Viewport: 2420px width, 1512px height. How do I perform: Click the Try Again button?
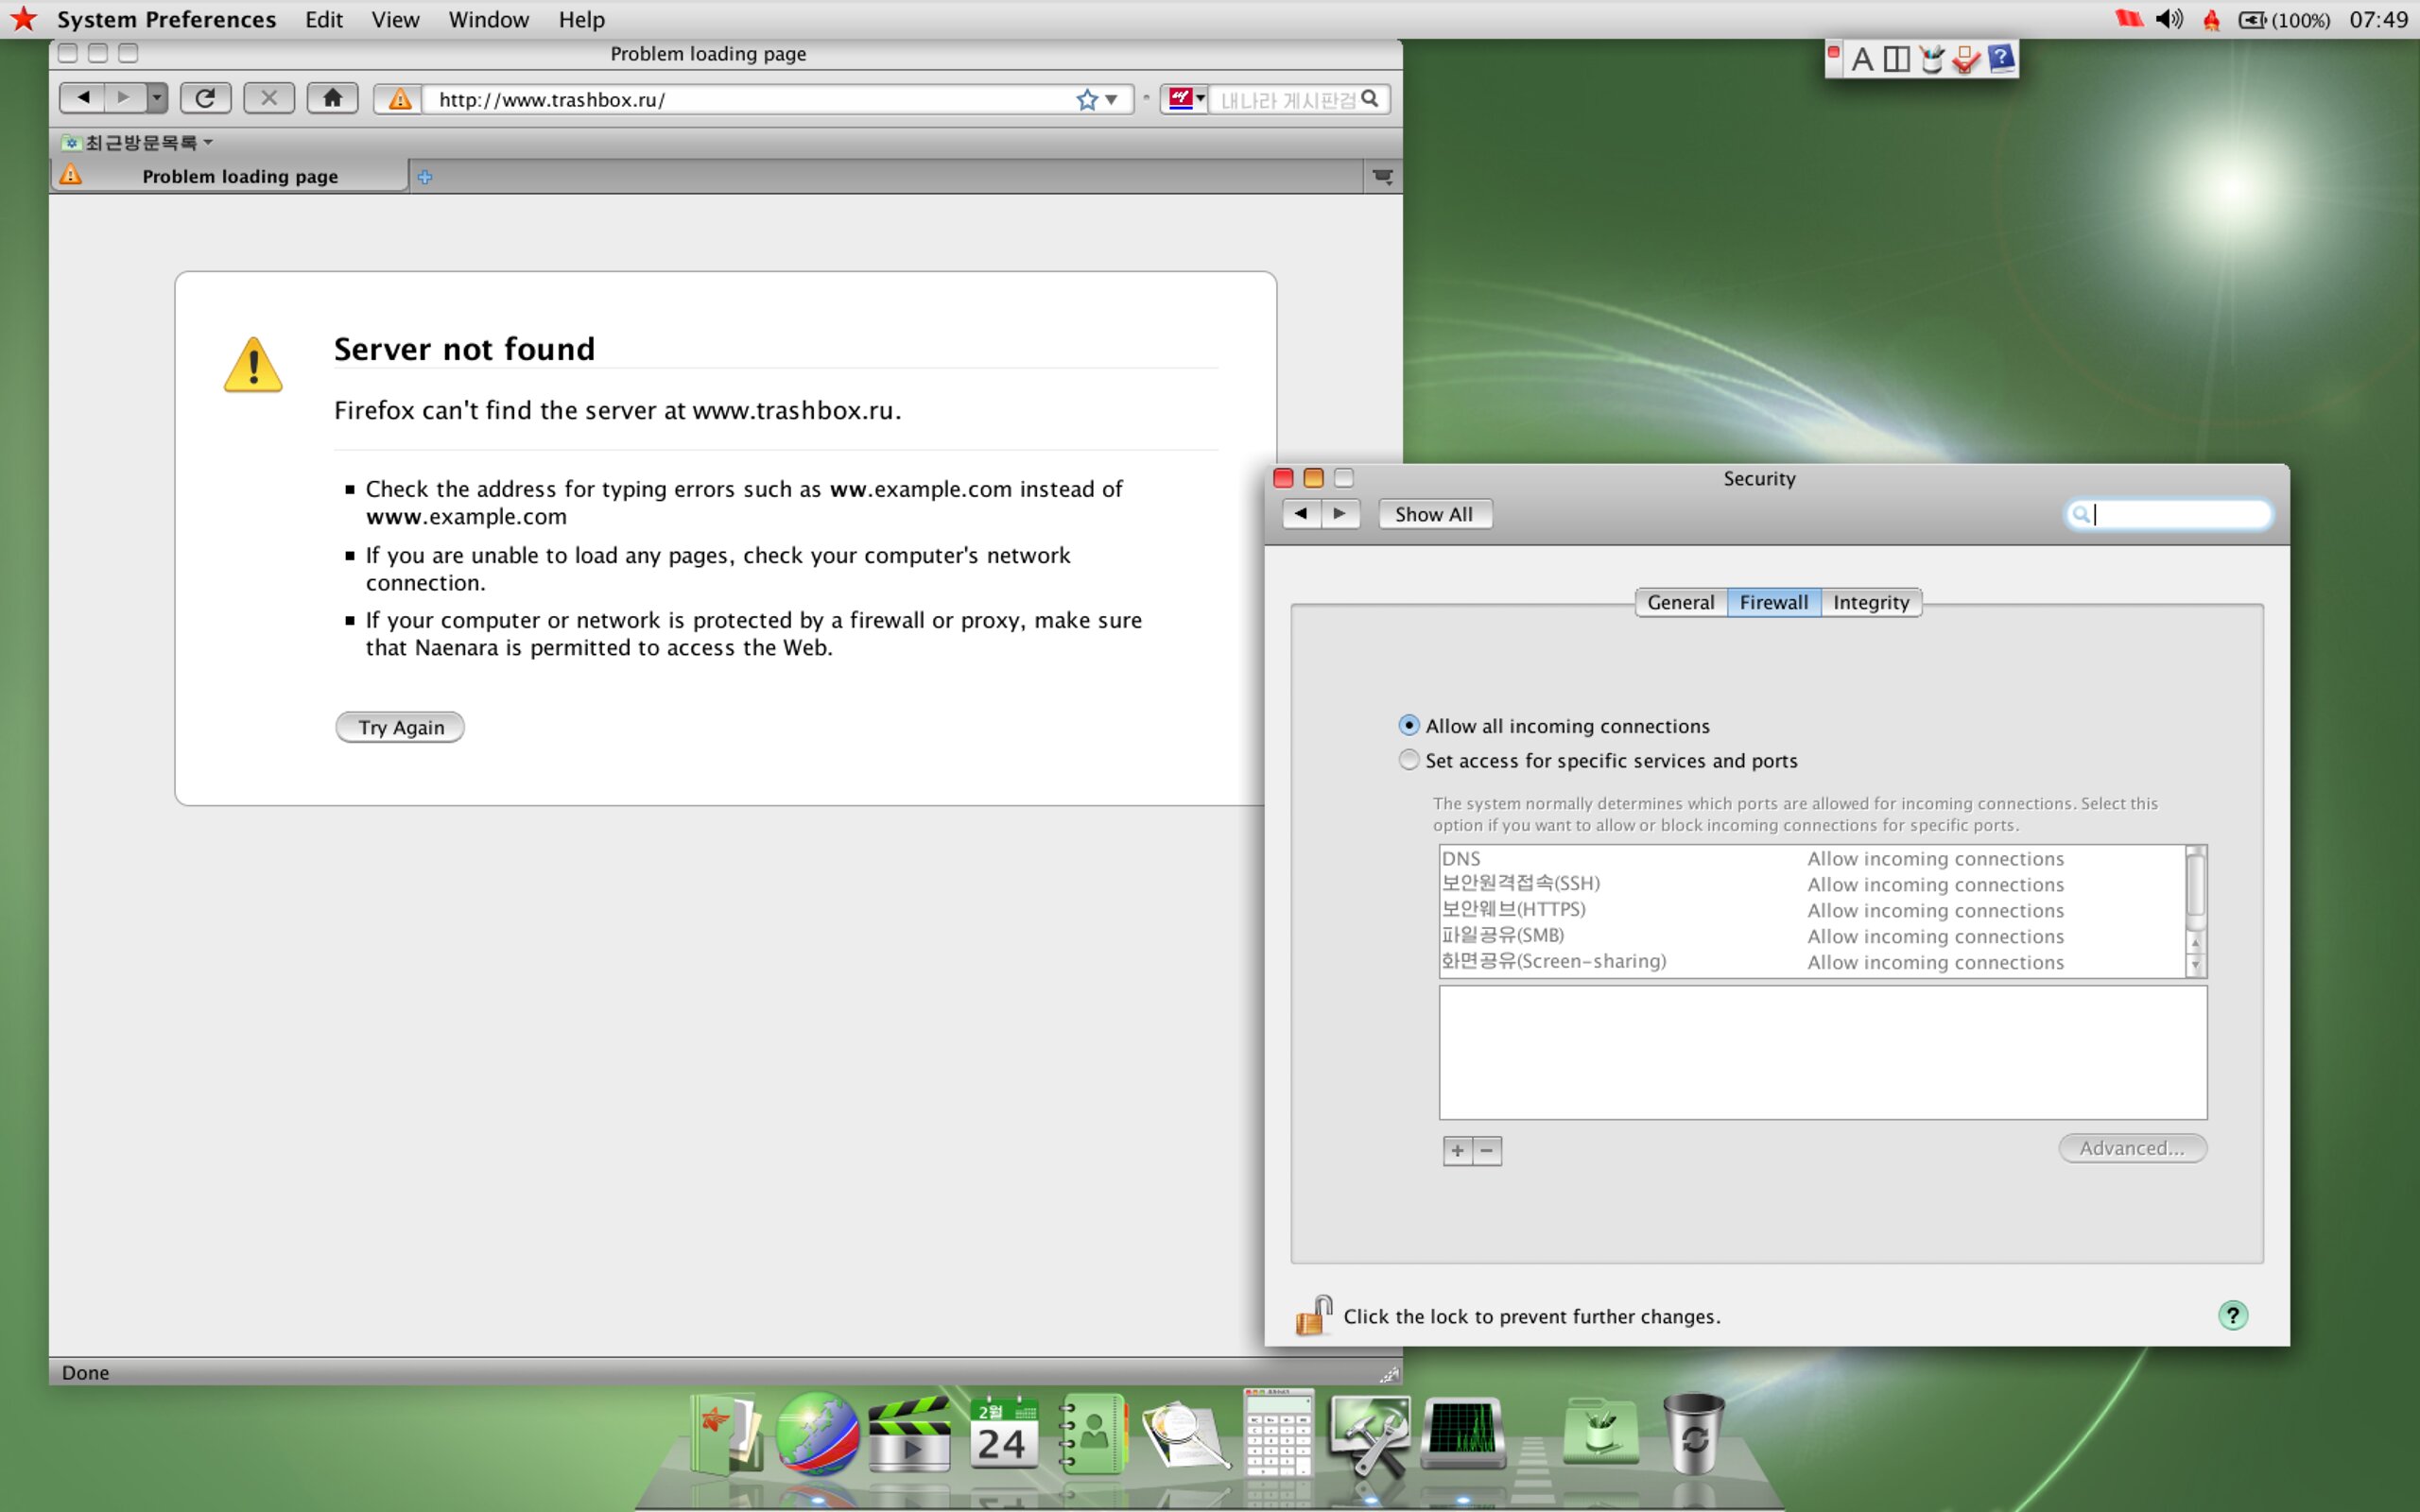click(x=400, y=727)
